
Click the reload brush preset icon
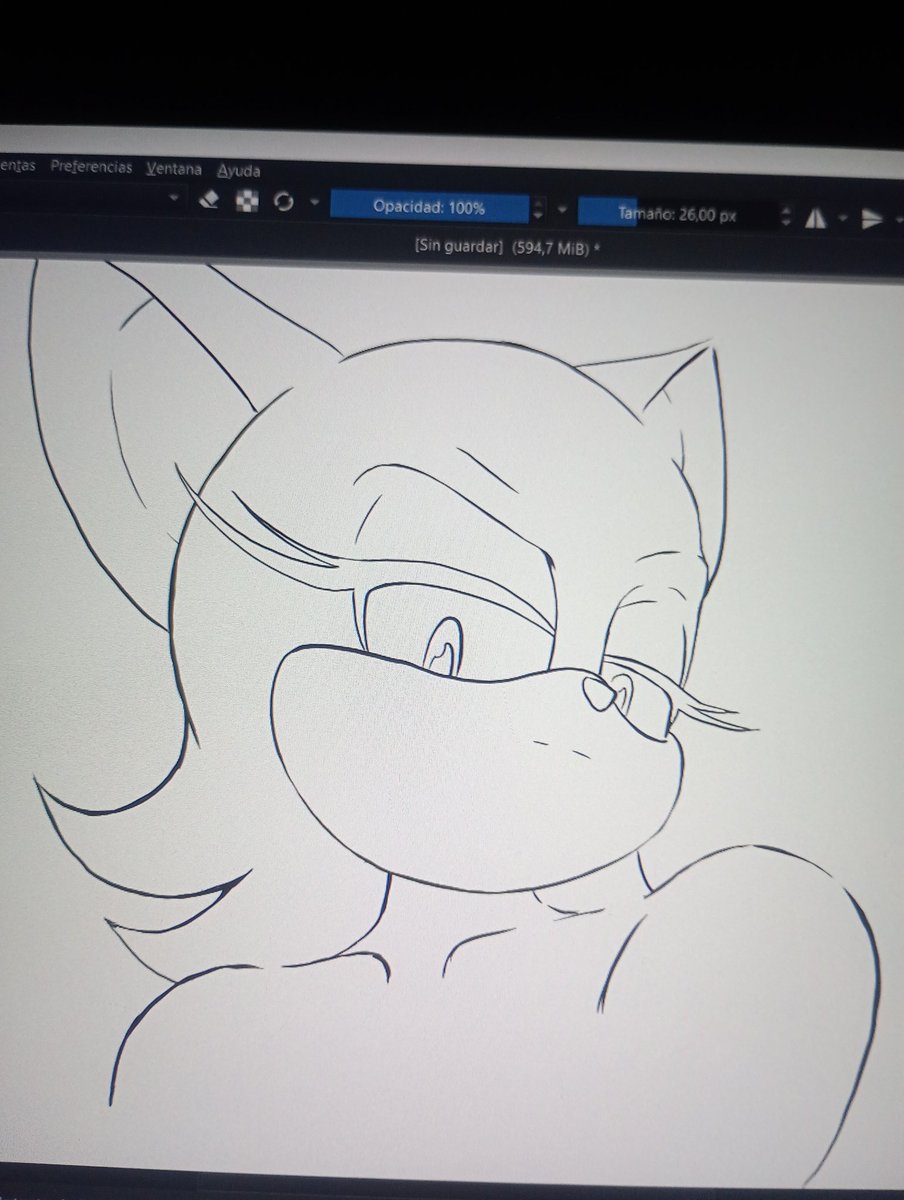coord(283,202)
